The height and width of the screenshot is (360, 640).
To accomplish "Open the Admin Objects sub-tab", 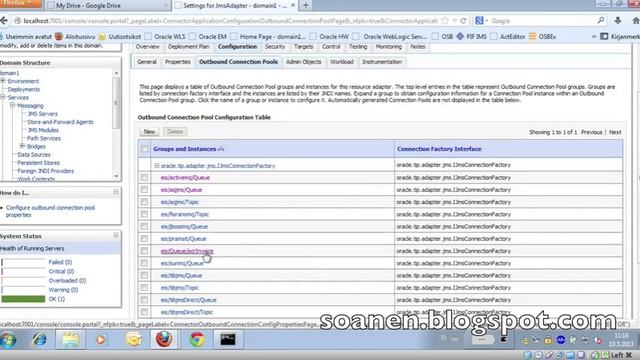I will coord(304,62).
